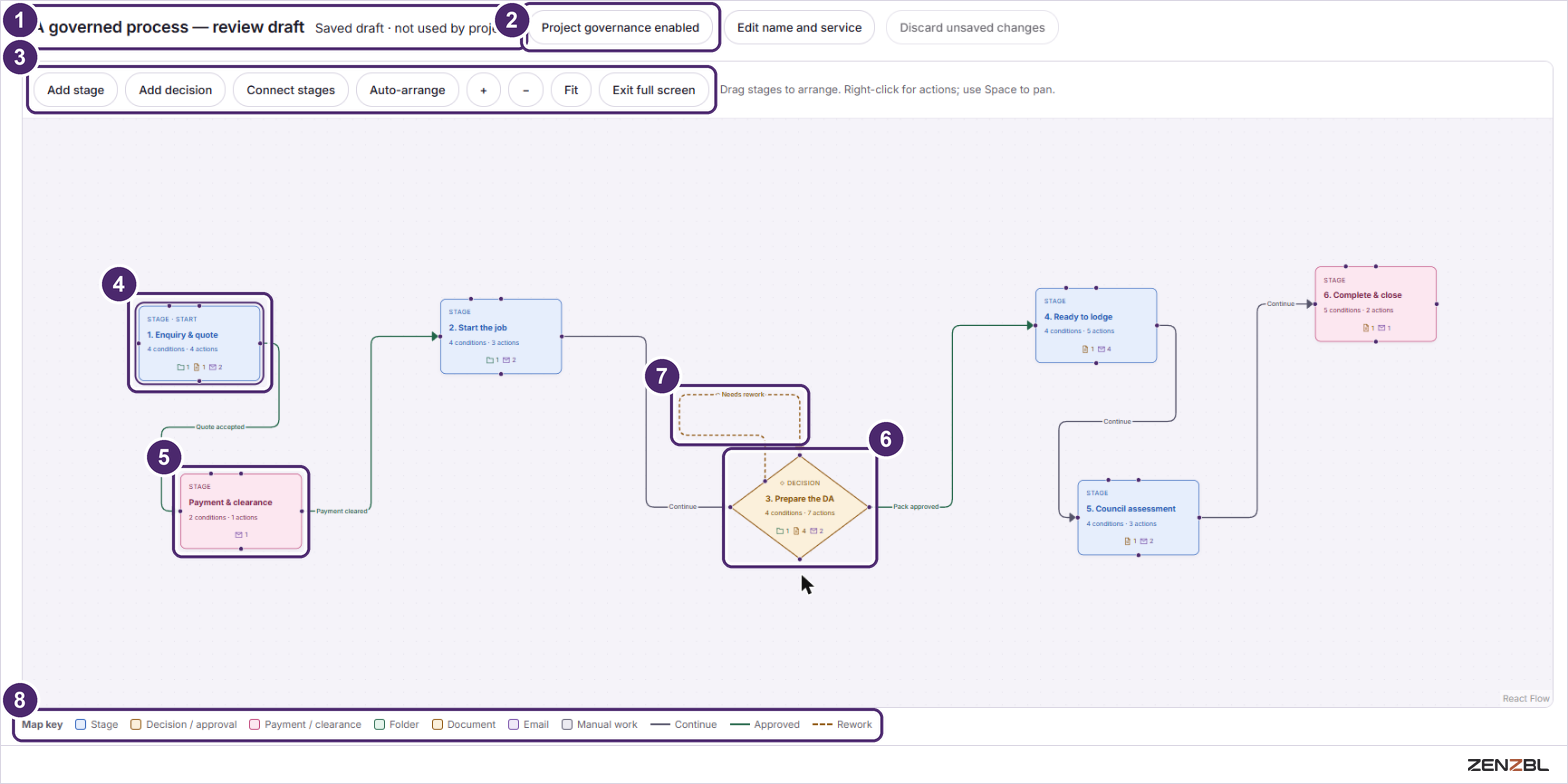Select the 5. Council assessment stage

[x=1138, y=517]
